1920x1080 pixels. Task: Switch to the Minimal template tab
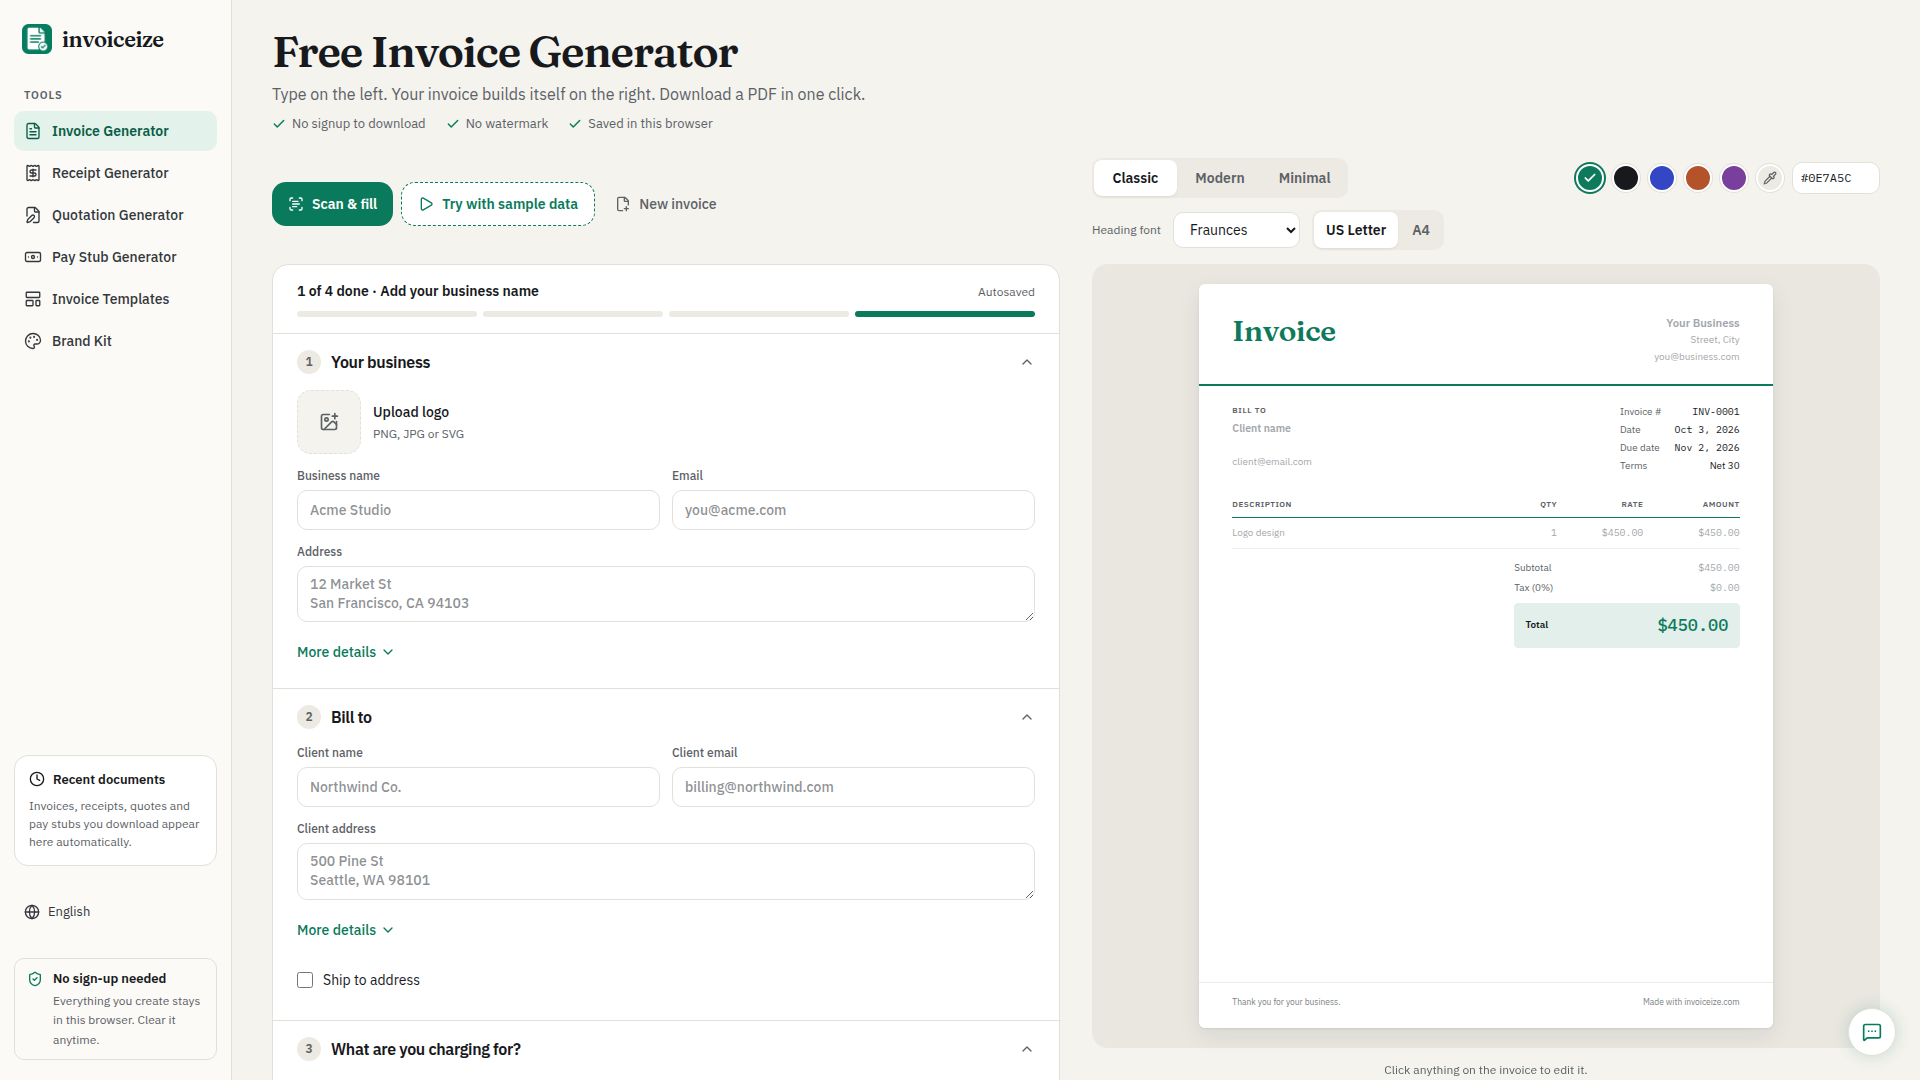tap(1304, 178)
